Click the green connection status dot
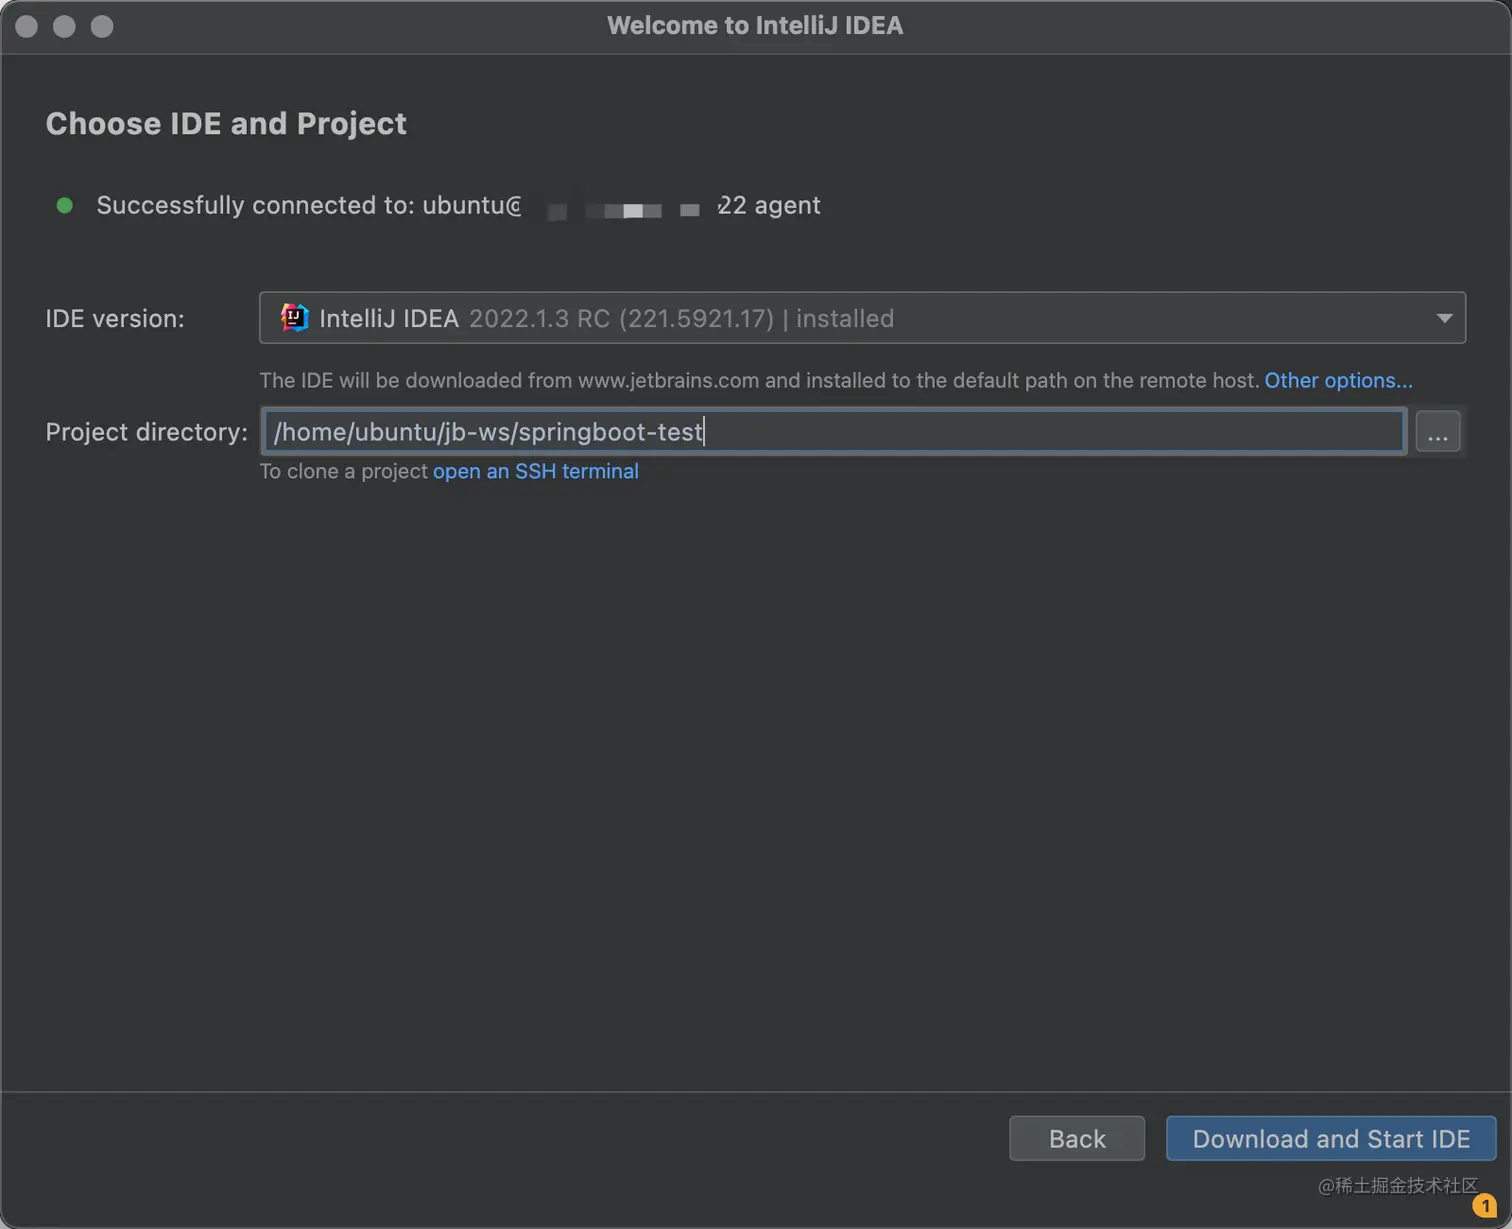Viewport: 1512px width, 1229px height. tap(65, 205)
